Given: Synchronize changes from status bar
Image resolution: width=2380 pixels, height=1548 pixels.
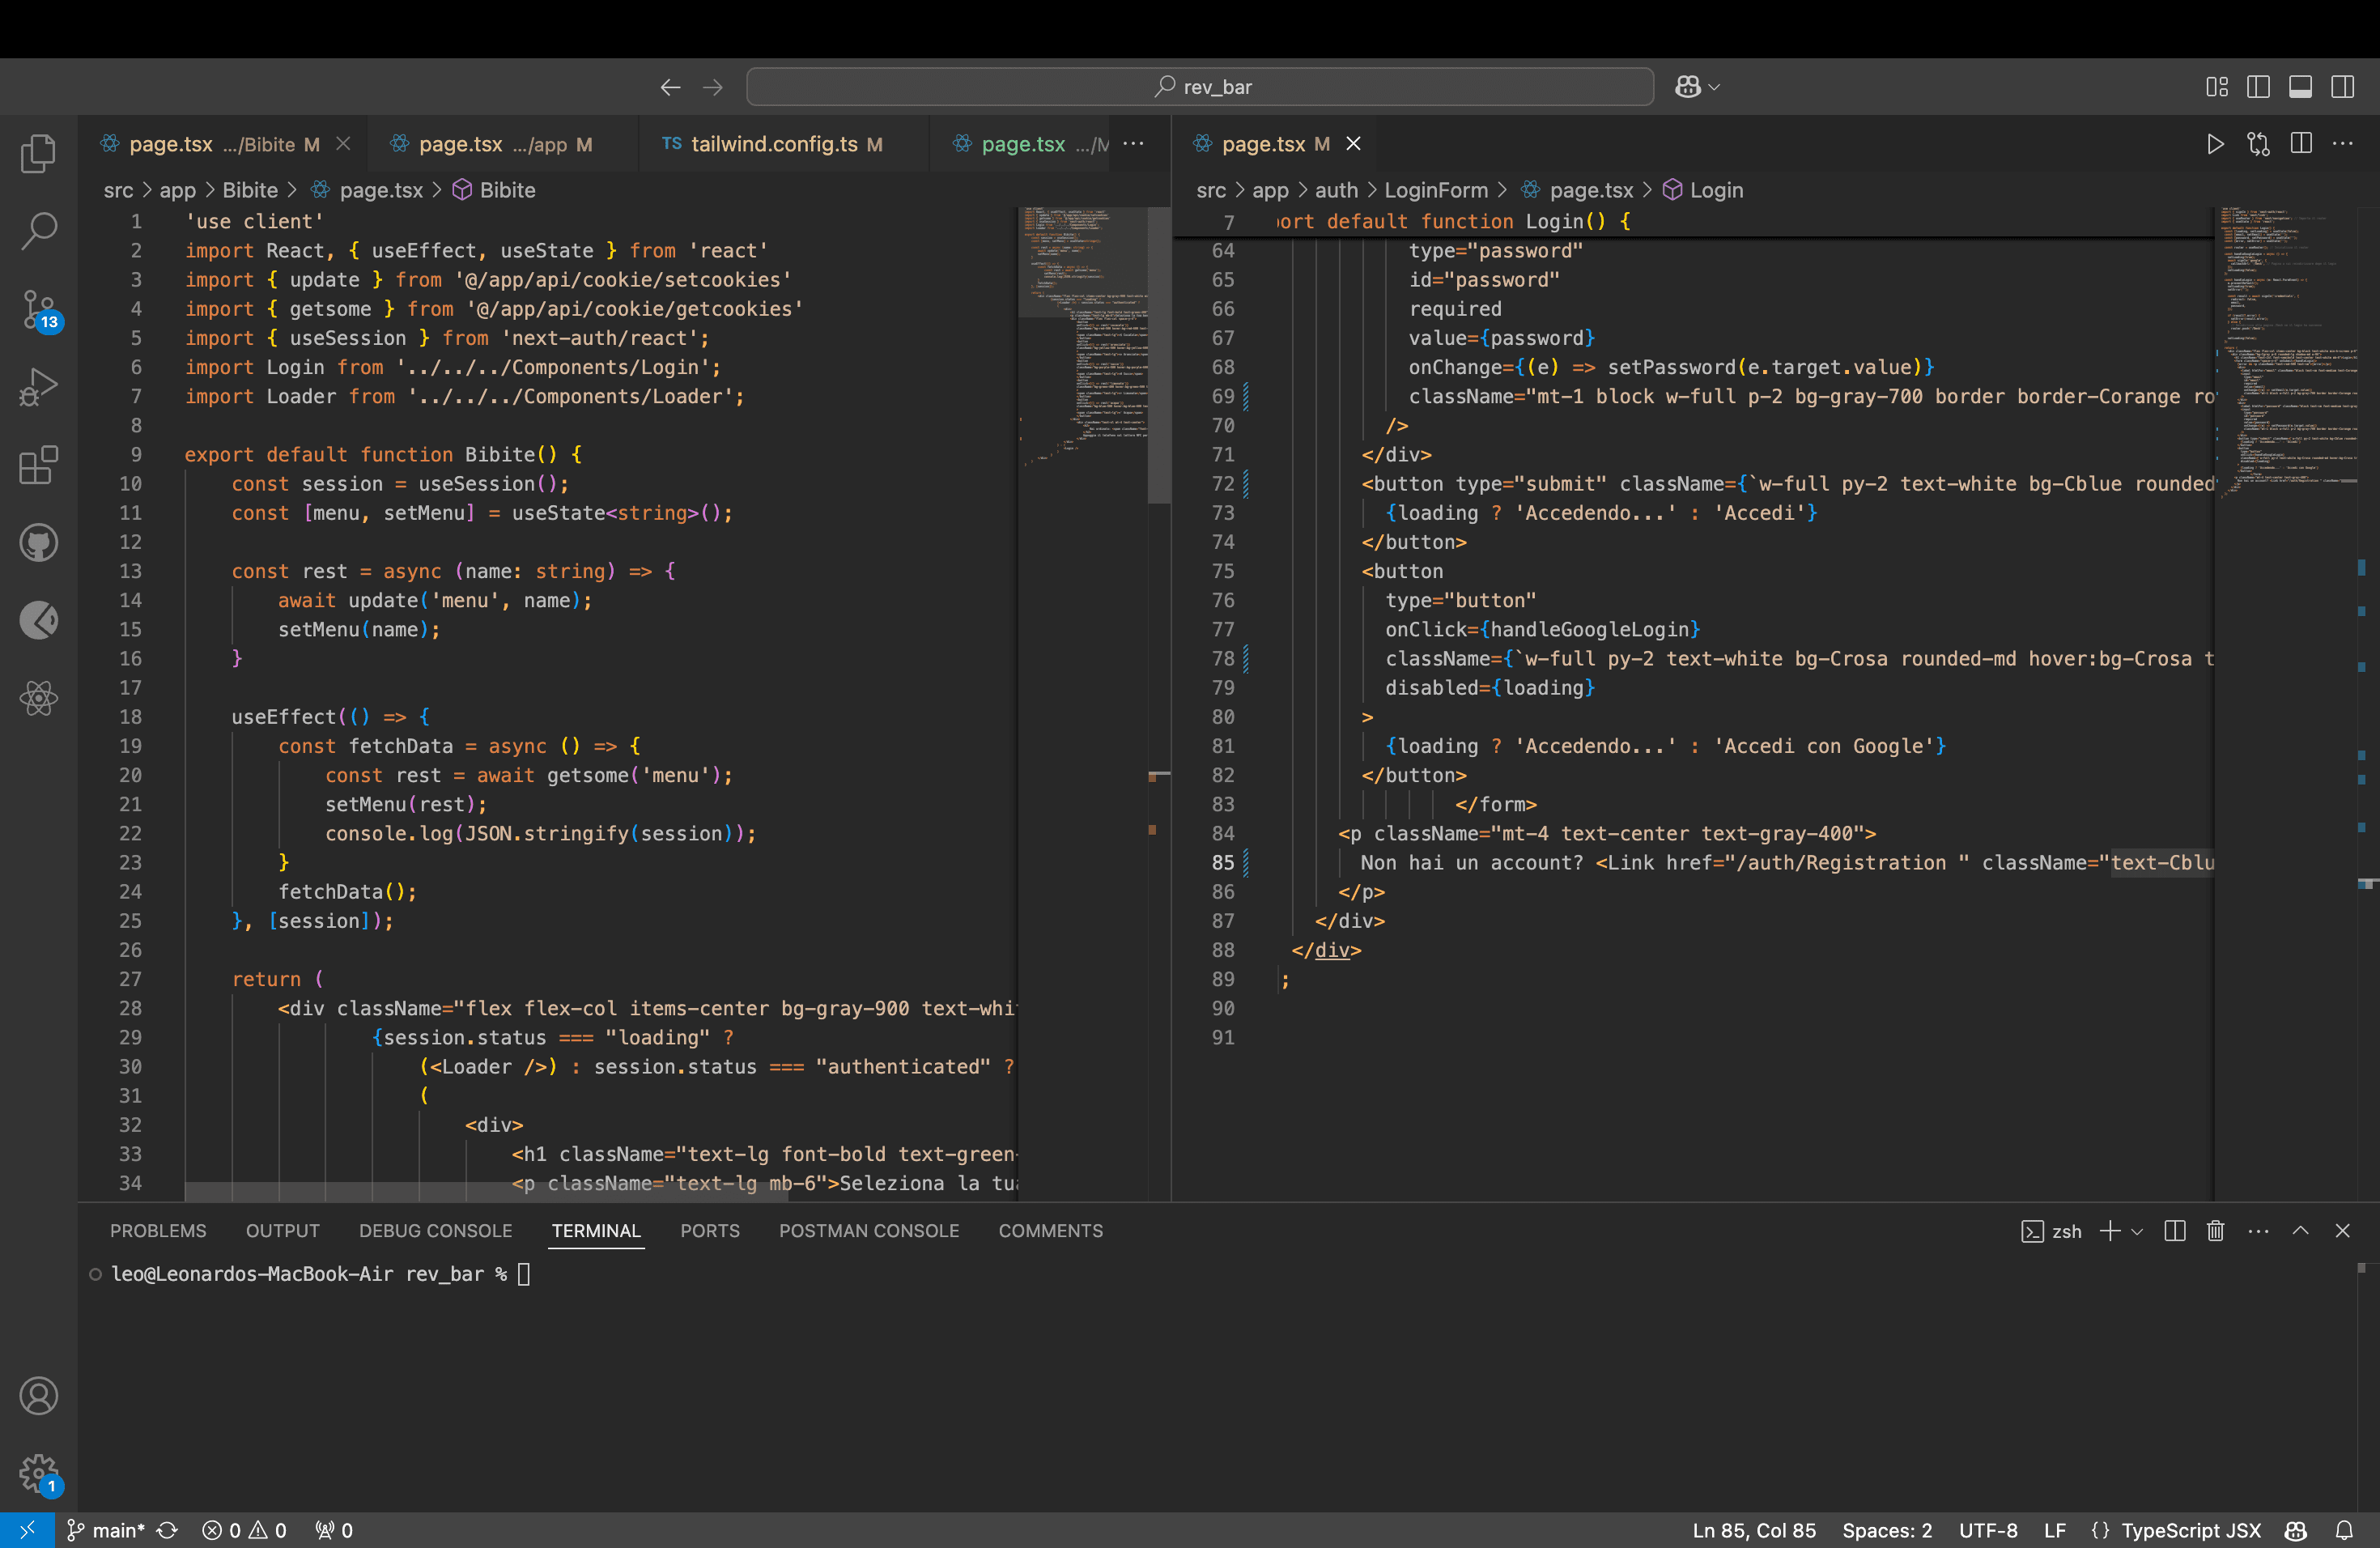Looking at the screenshot, I should point(168,1530).
